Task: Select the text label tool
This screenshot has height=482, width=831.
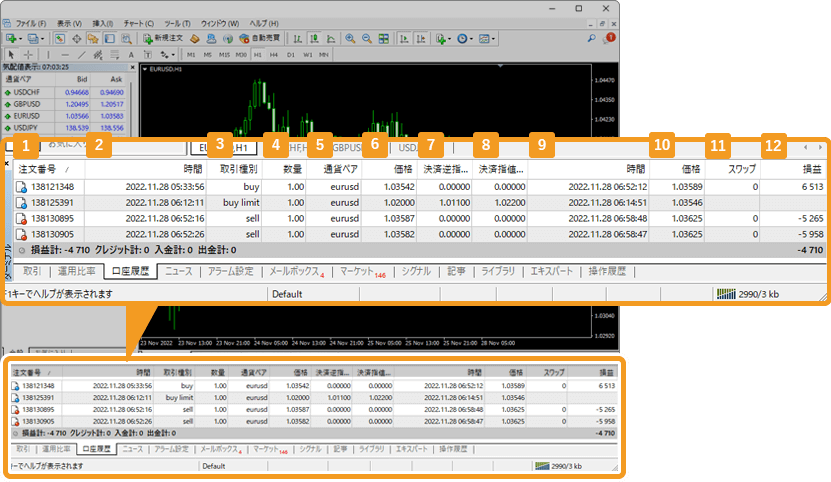Action: coord(148,55)
